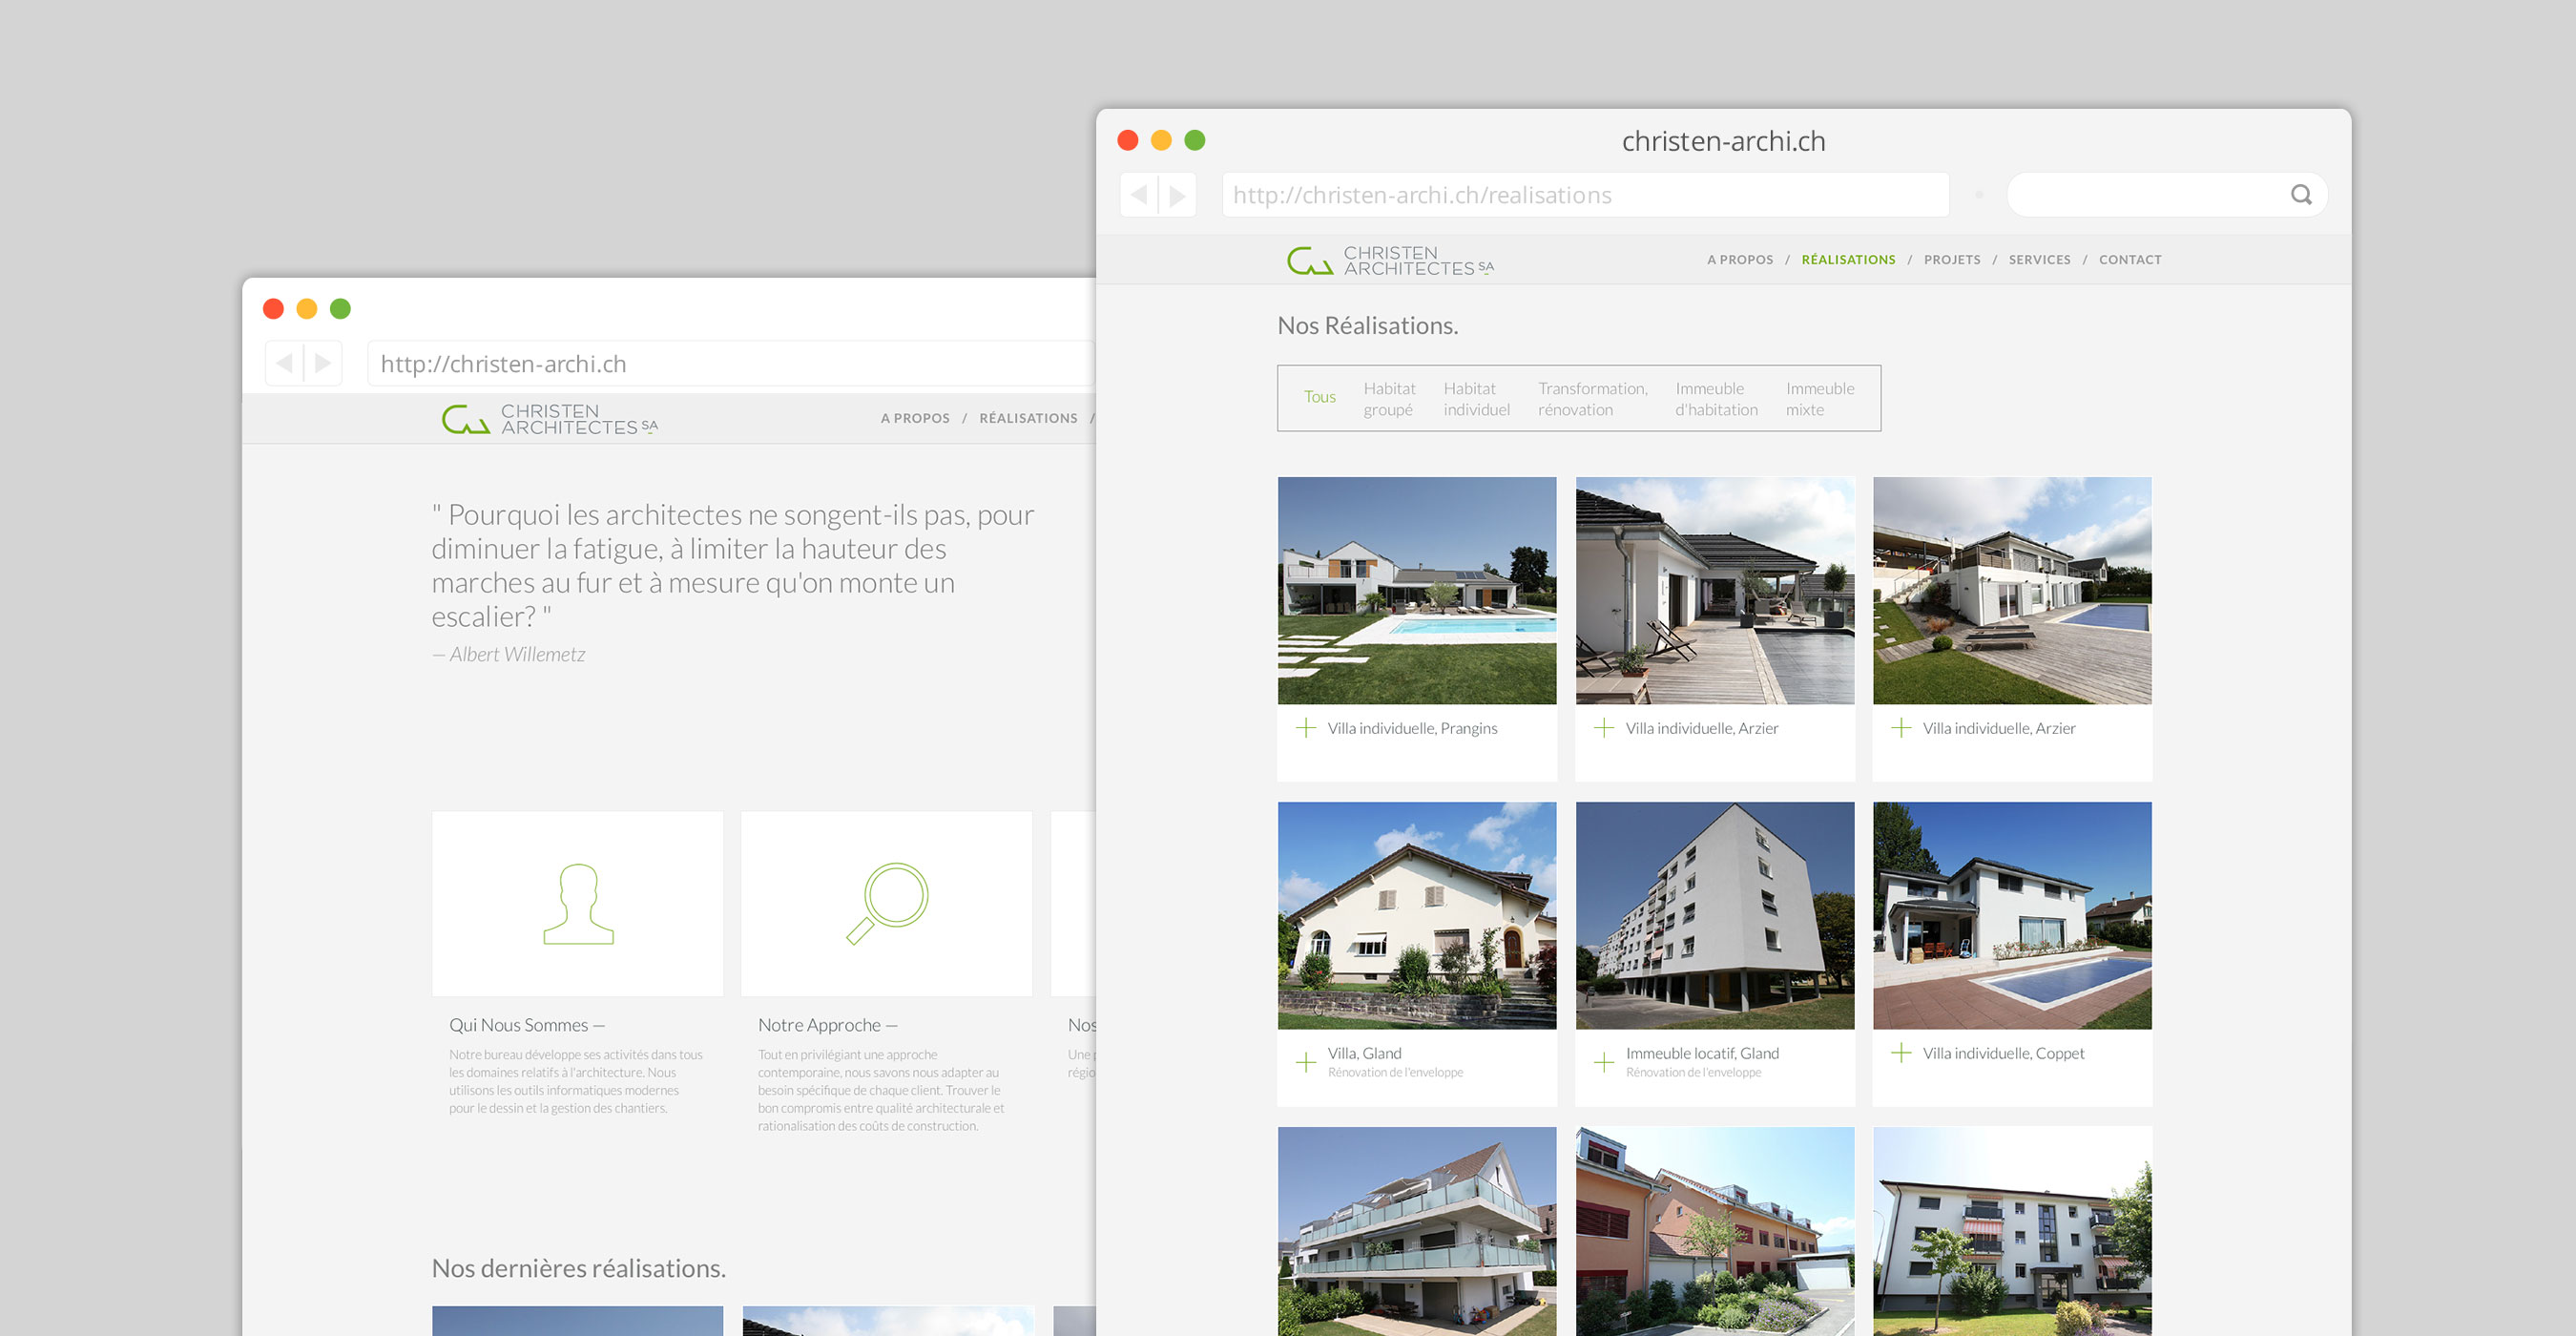
Task: Click the plus icon beside Immeuble locatif, Gland
Action: (1604, 1062)
